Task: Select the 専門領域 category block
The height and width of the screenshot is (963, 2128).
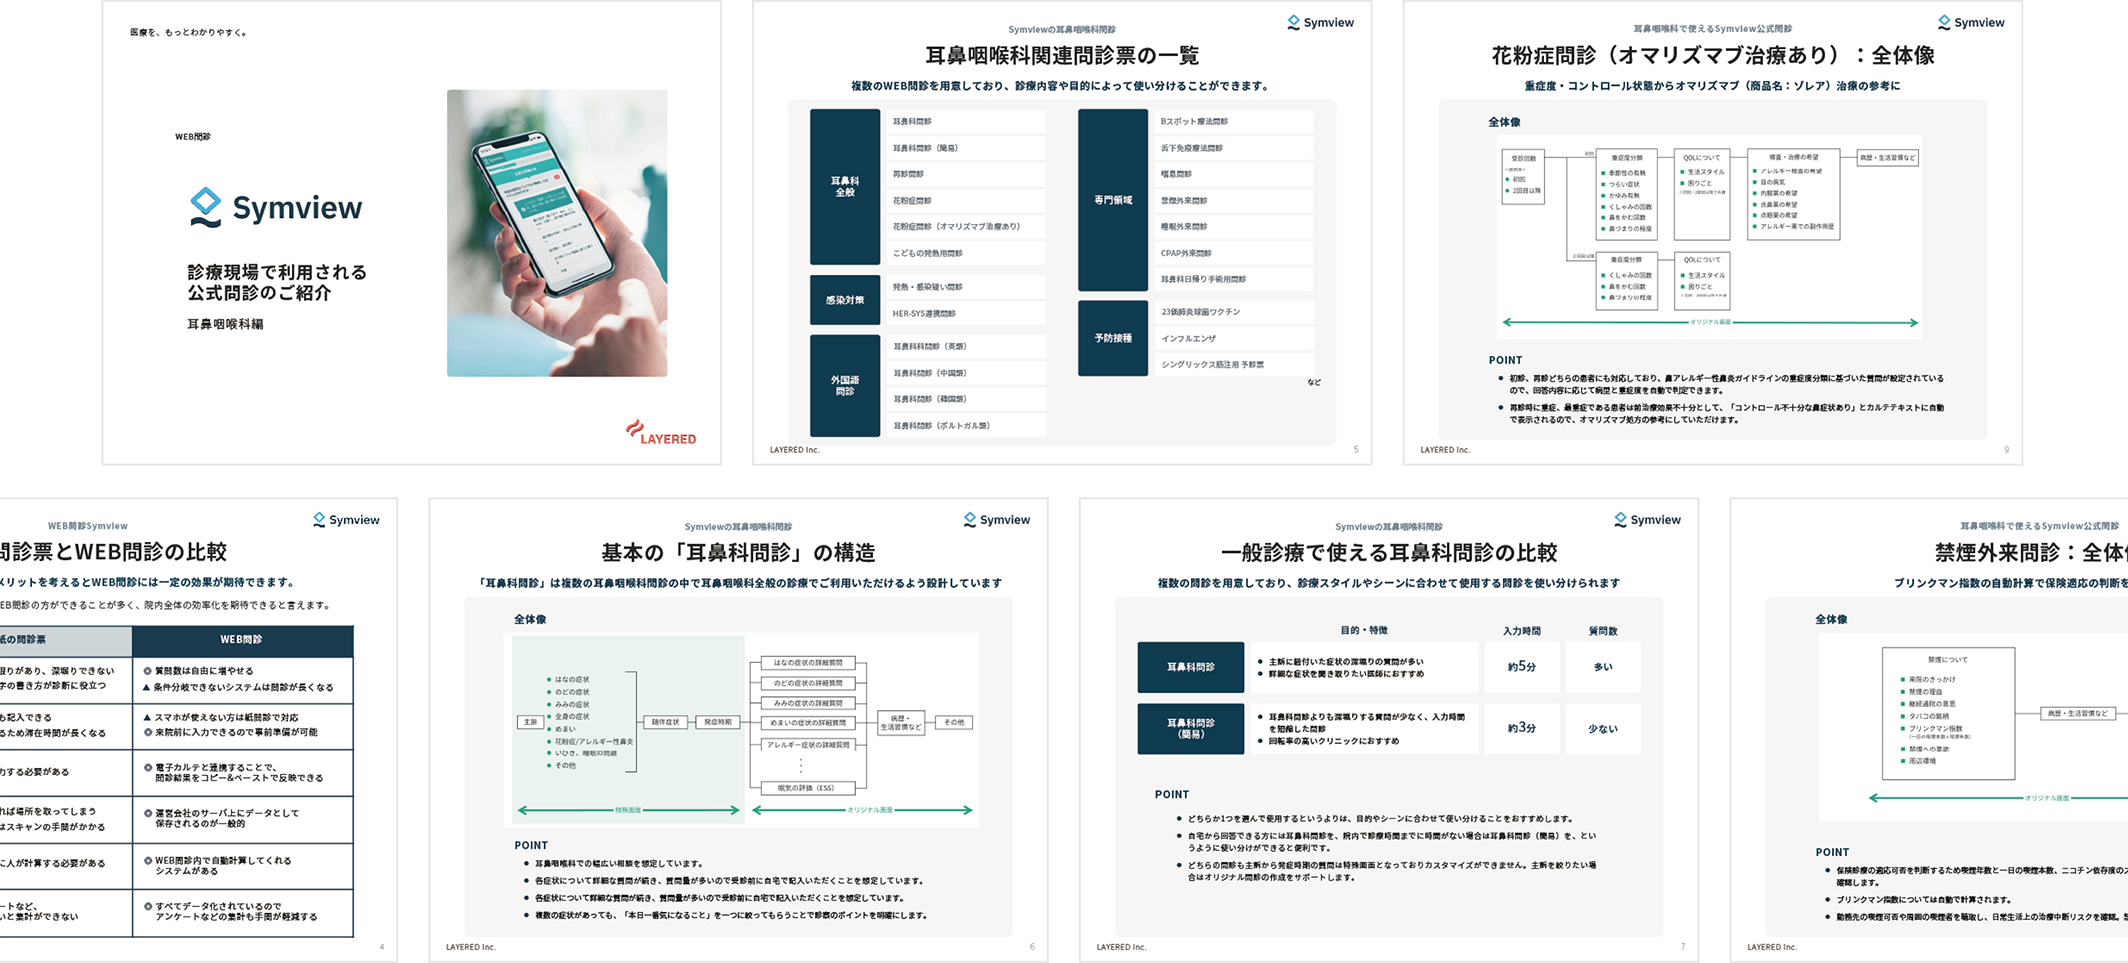Action: coord(1112,200)
